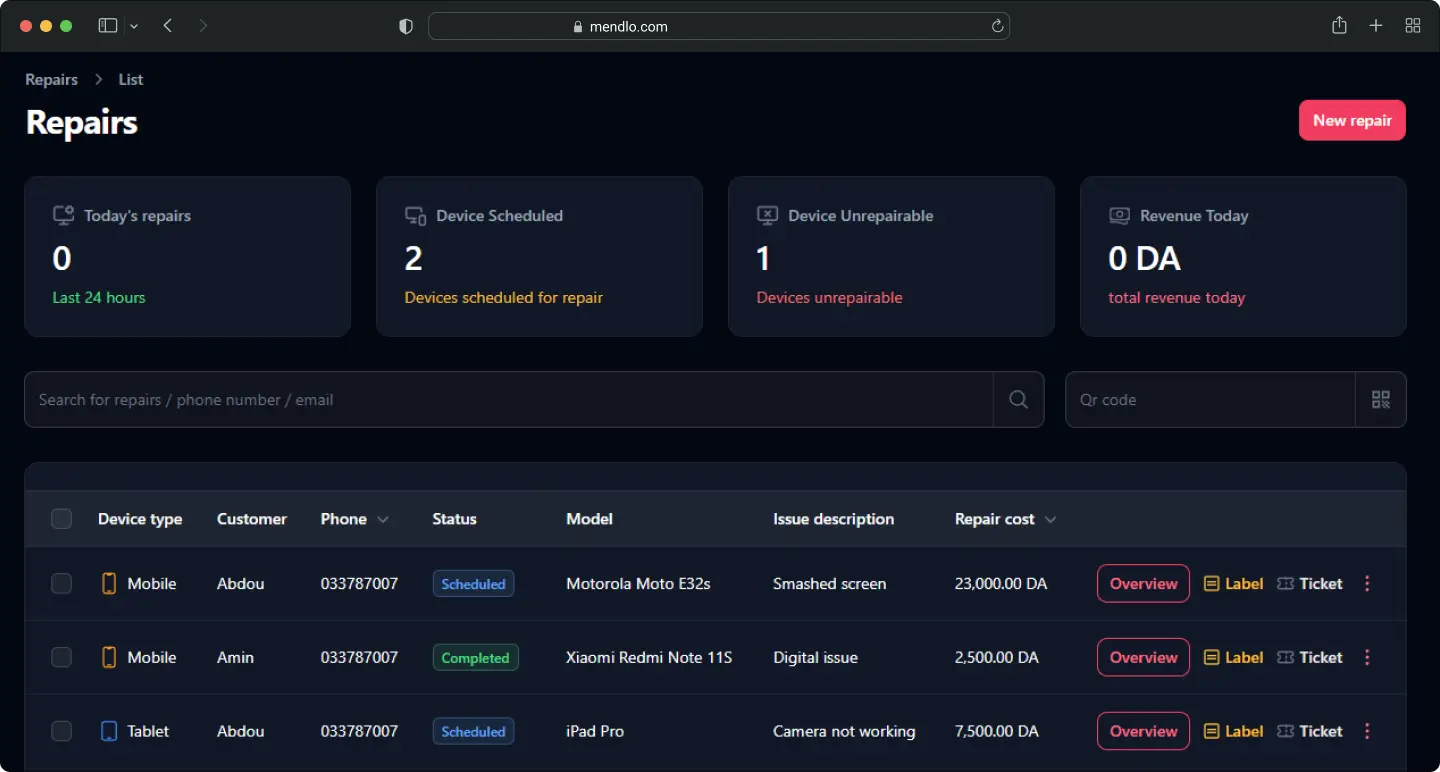1440x772 pixels.
Task: Click the Devices scheduled for repair text
Action: click(504, 297)
